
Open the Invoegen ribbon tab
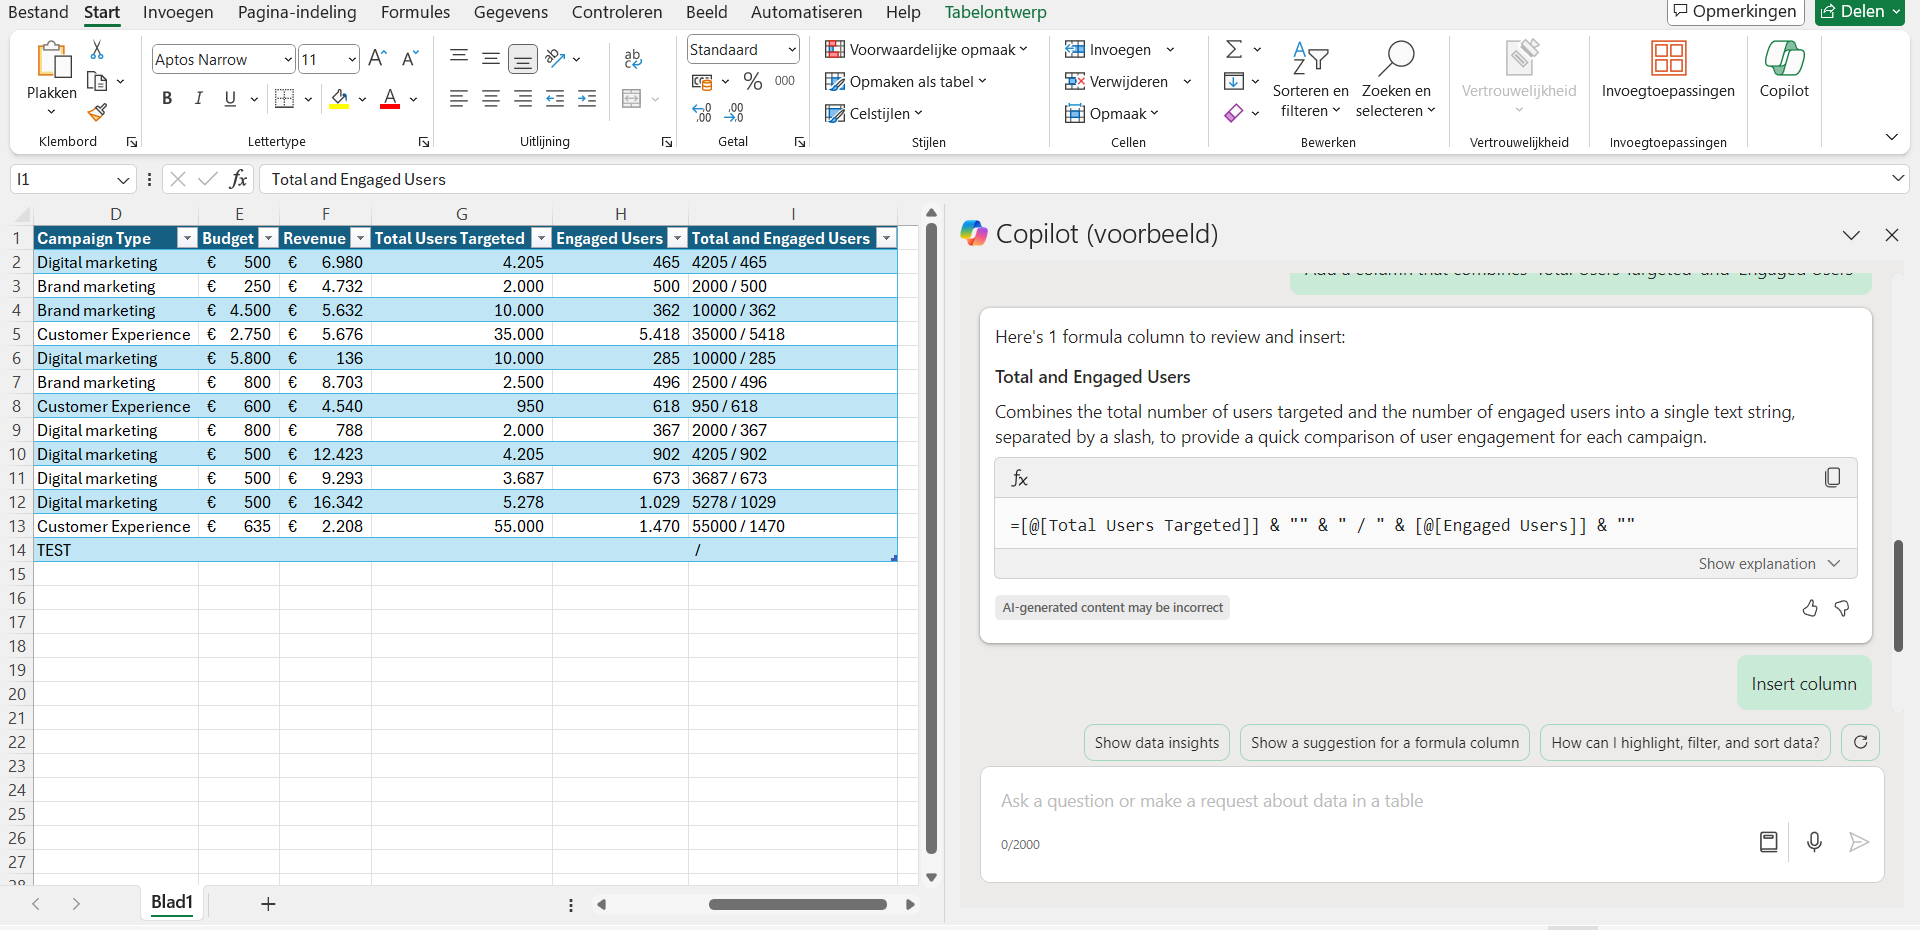178,12
